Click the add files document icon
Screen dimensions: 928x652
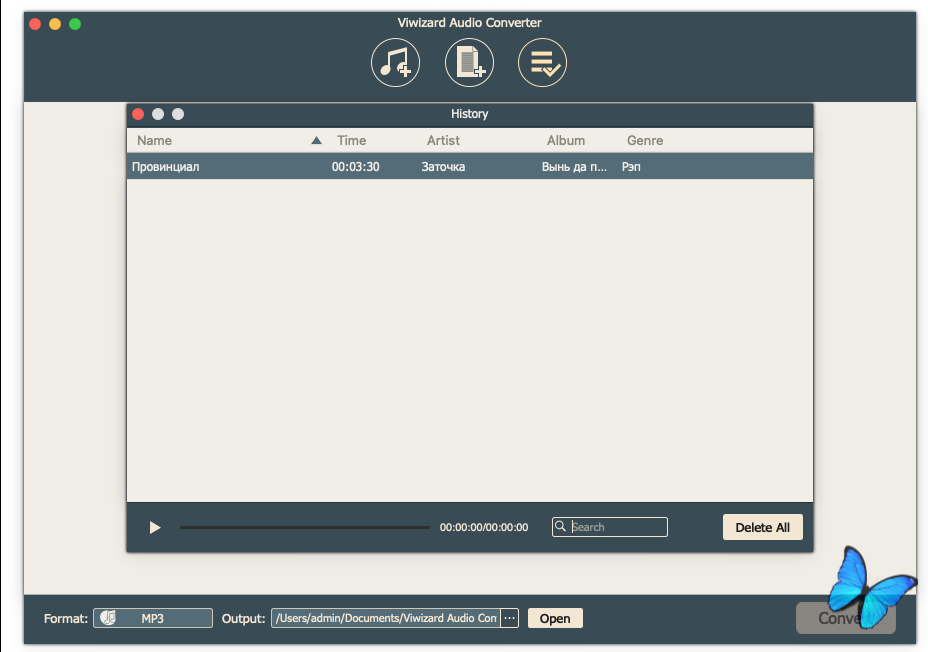tap(469, 63)
